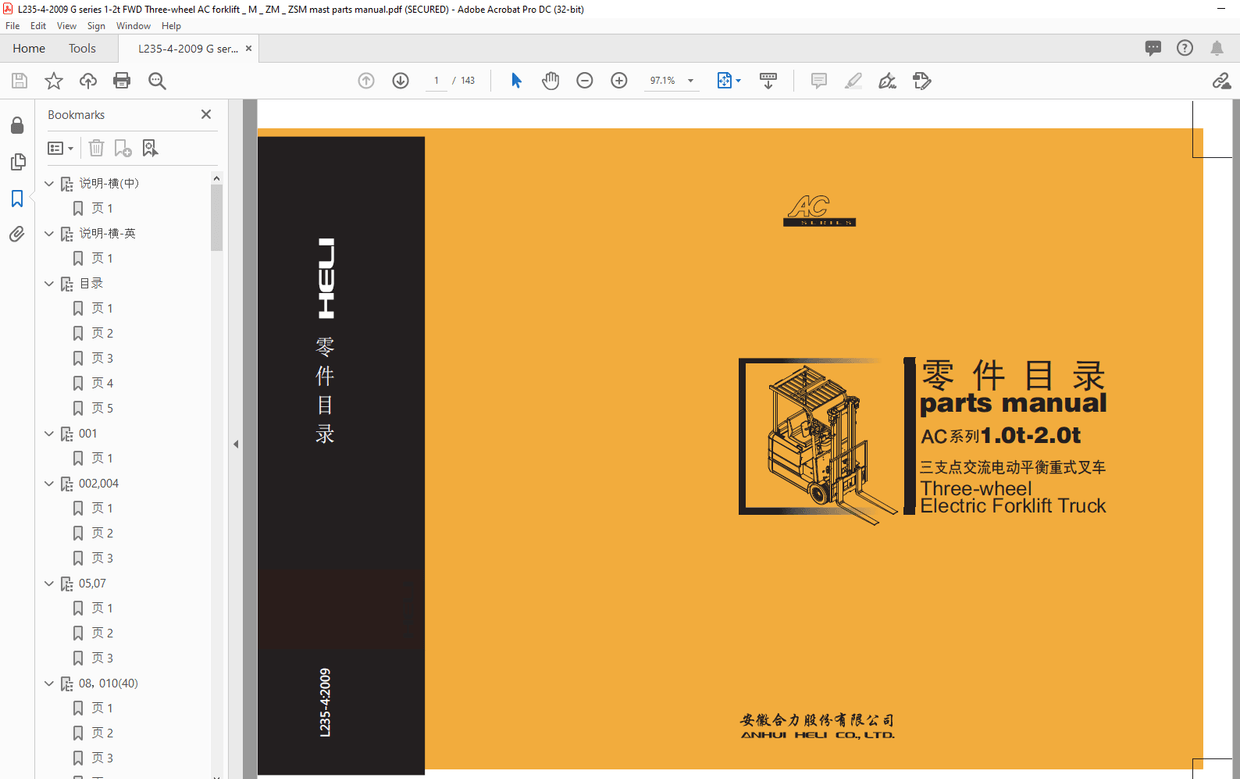
Task: Click the Zoom in plus button
Action: point(619,81)
